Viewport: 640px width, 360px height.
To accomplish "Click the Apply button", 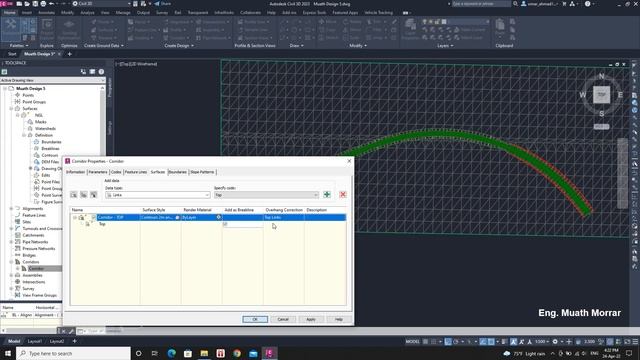I will tap(311, 319).
